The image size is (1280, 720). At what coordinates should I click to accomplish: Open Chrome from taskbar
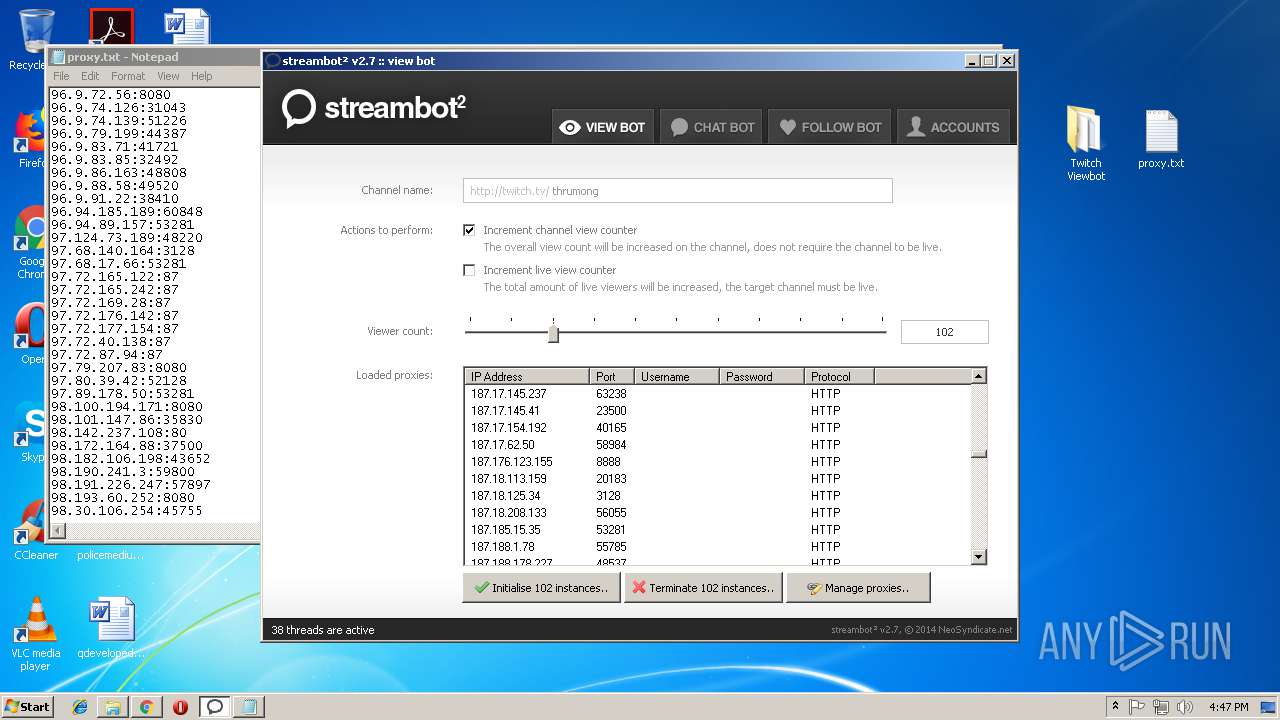coord(146,707)
